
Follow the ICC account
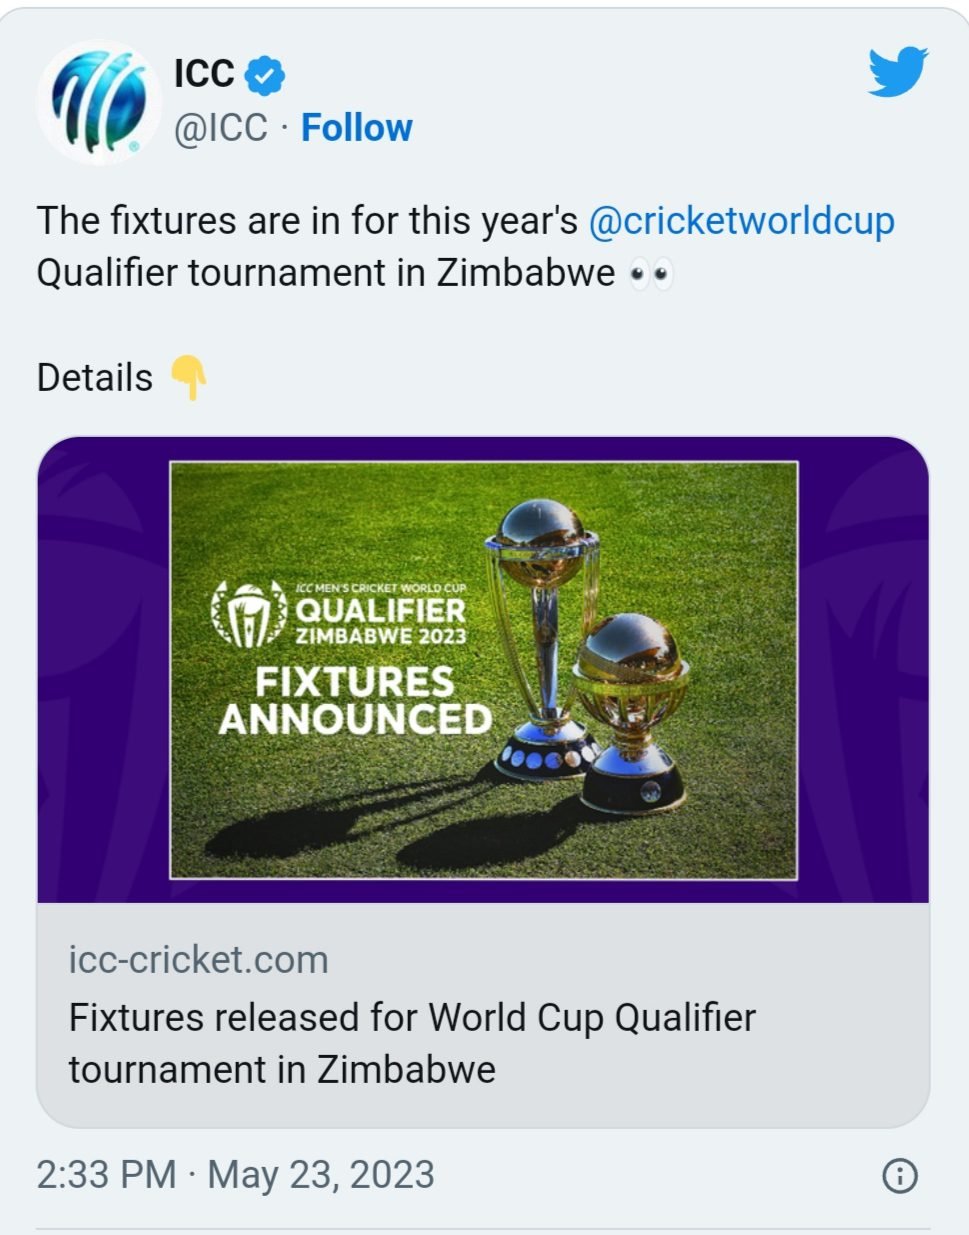(x=356, y=128)
